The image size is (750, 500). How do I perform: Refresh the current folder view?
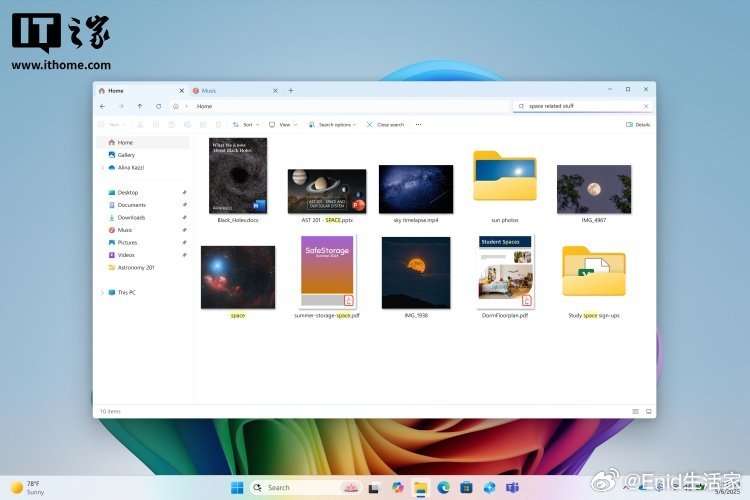(x=158, y=106)
